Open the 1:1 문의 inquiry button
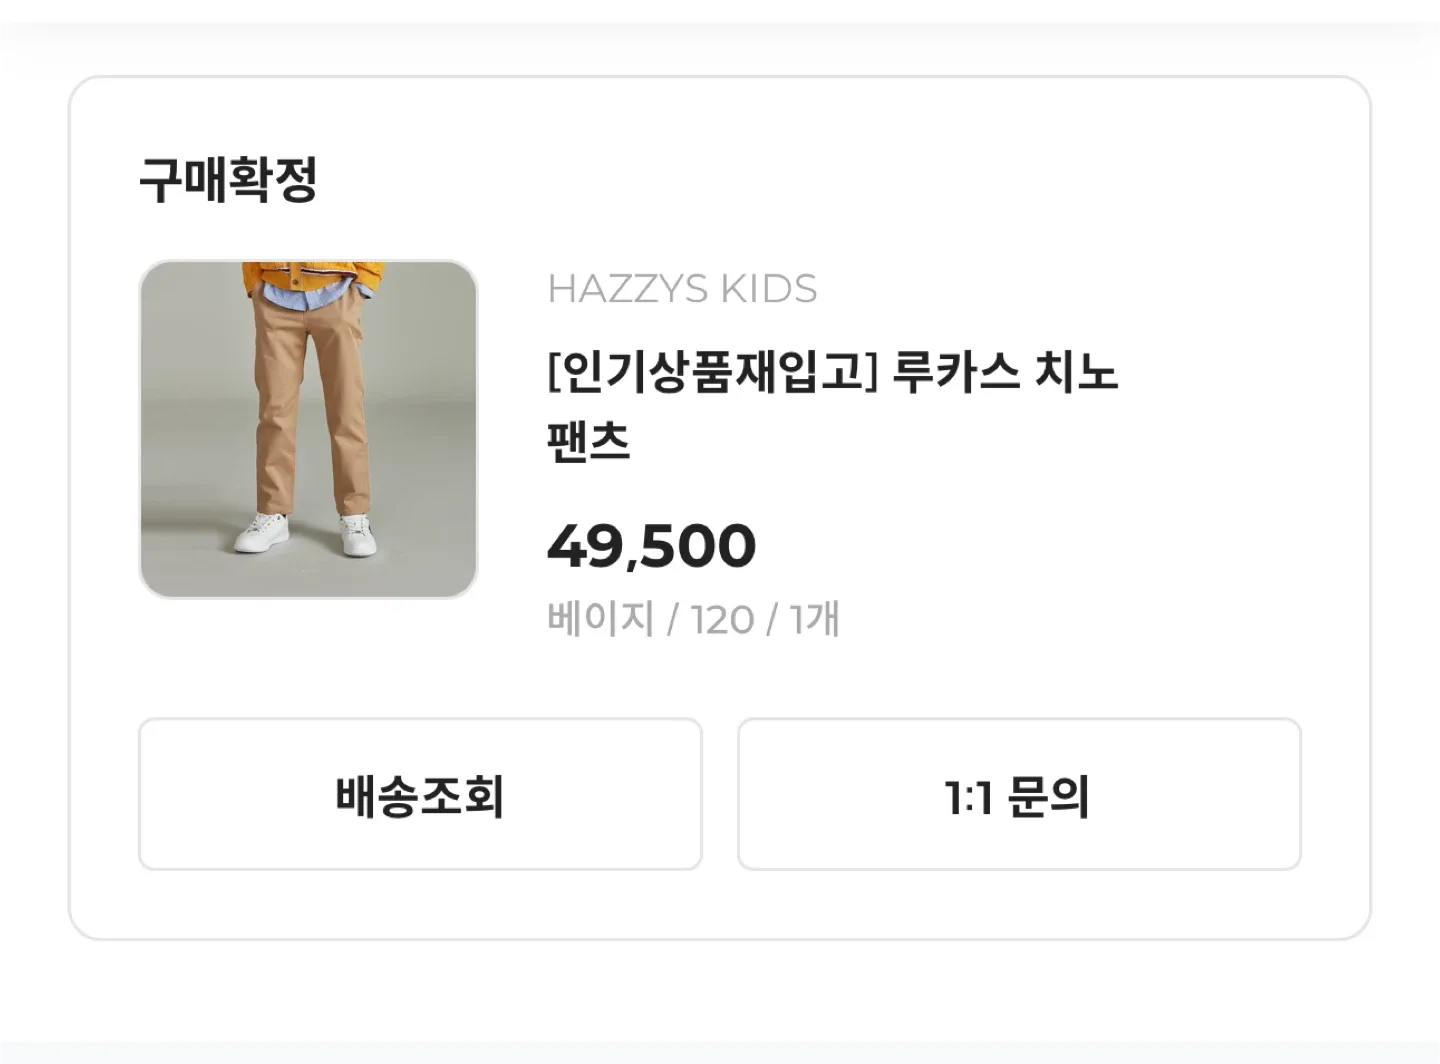The width and height of the screenshot is (1440, 1064). pyautogui.click(x=1018, y=795)
